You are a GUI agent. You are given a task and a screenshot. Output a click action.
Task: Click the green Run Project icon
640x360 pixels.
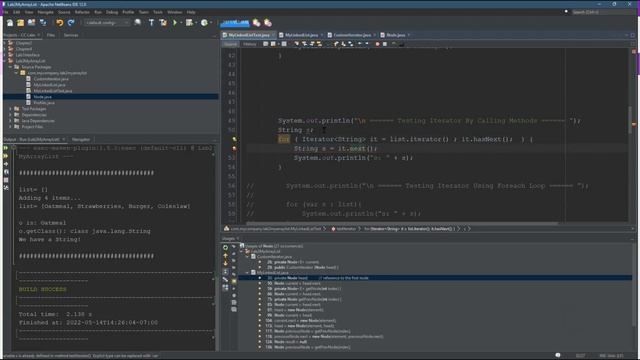175,23
